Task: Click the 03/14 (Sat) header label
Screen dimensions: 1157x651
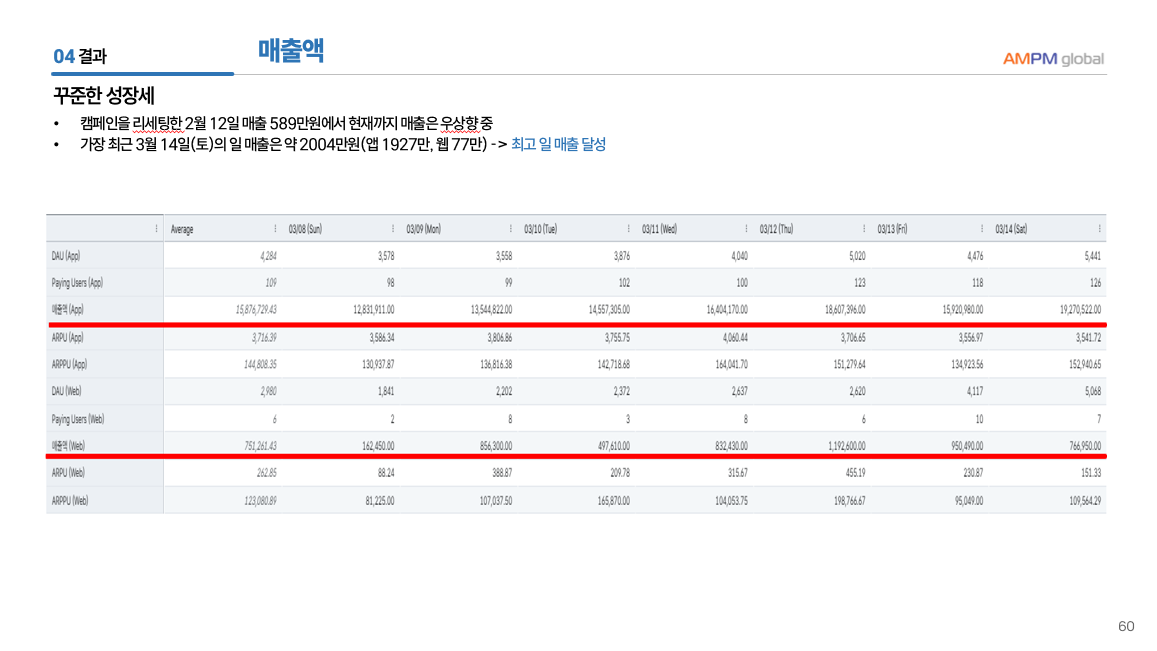Action: pos(1011,229)
